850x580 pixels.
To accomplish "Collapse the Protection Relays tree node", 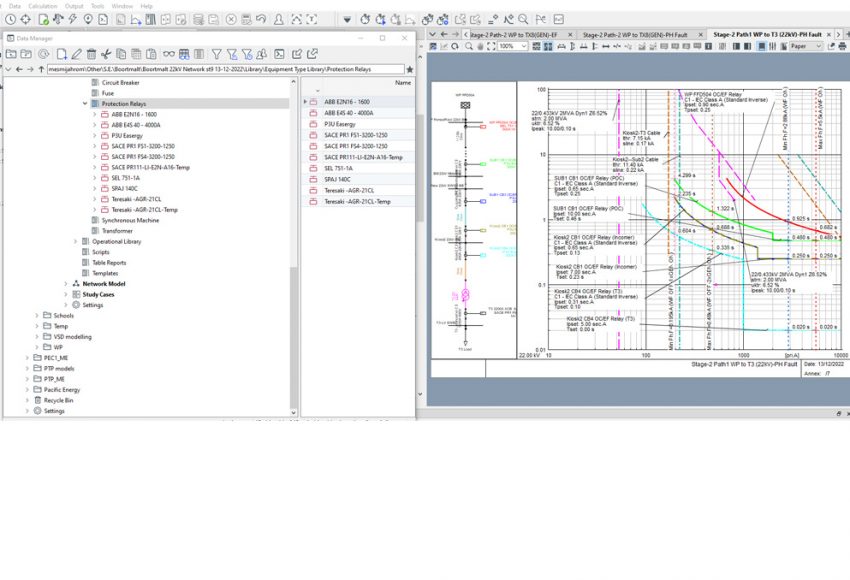I will (x=85, y=103).
